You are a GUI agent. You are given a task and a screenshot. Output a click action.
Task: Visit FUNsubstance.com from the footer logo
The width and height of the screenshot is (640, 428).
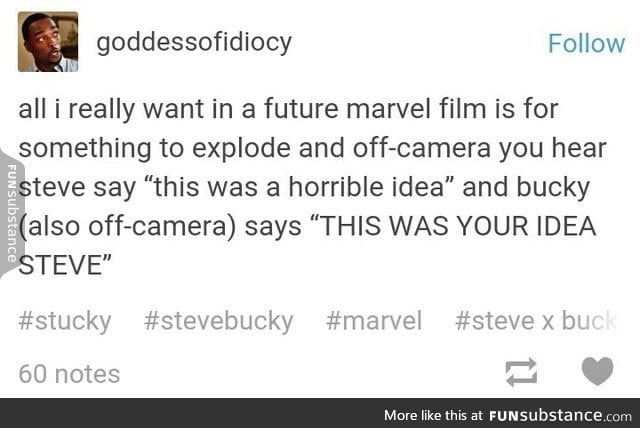[x=560, y=415]
